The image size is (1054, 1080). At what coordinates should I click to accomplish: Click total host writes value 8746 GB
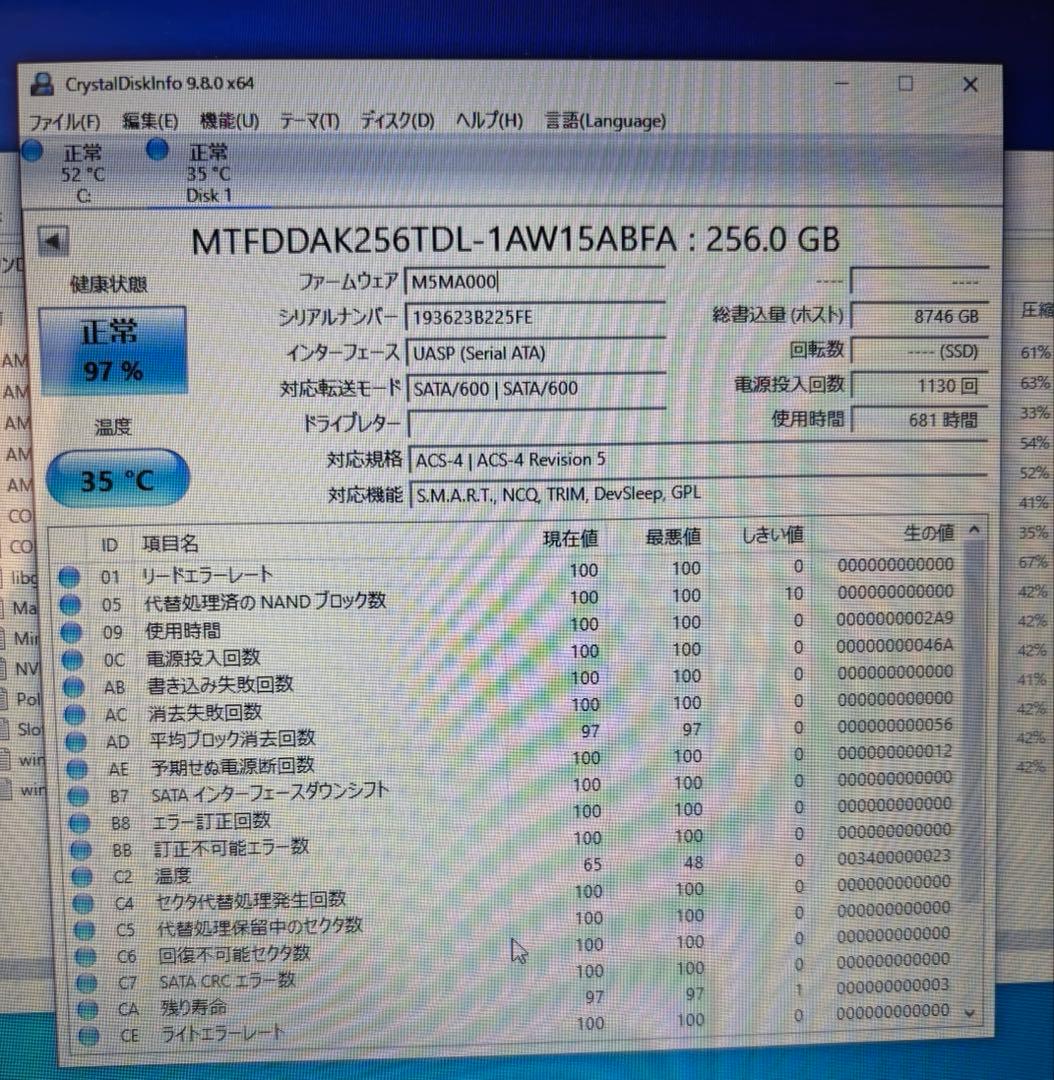coord(920,316)
